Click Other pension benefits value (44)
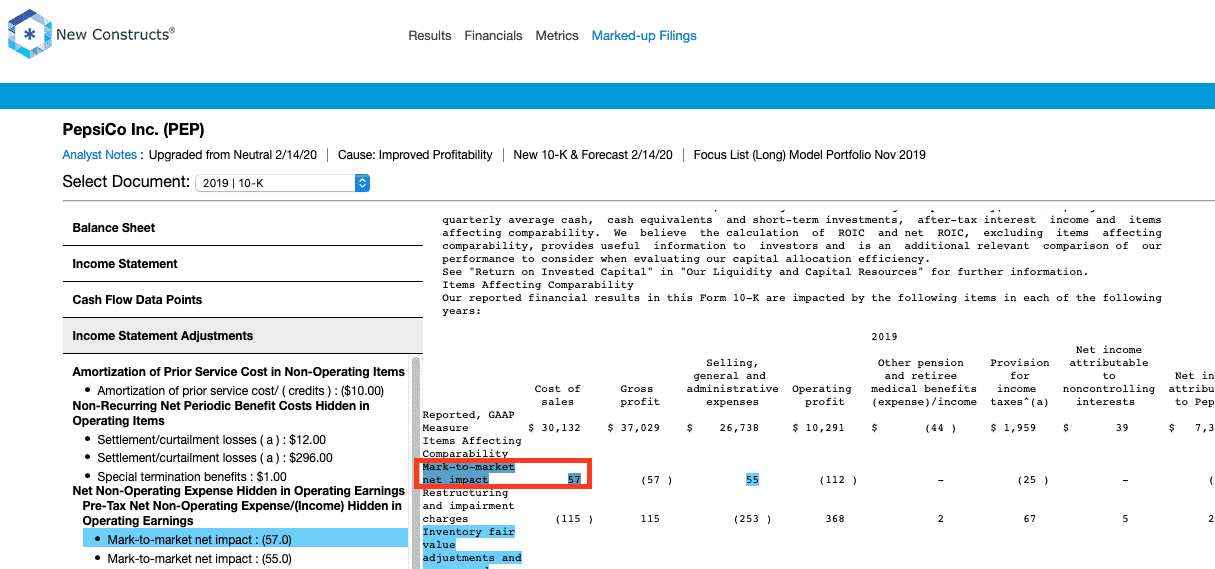Image resolution: width=1215 pixels, height=569 pixels. tap(940, 428)
